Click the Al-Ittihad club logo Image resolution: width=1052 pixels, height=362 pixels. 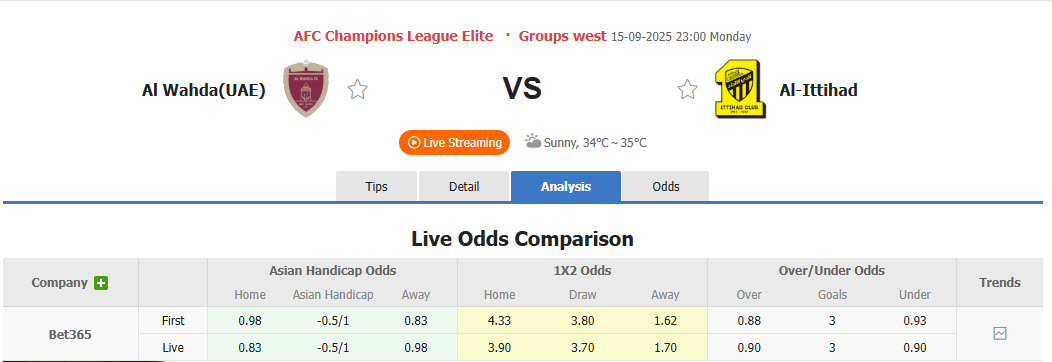[x=741, y=89]
